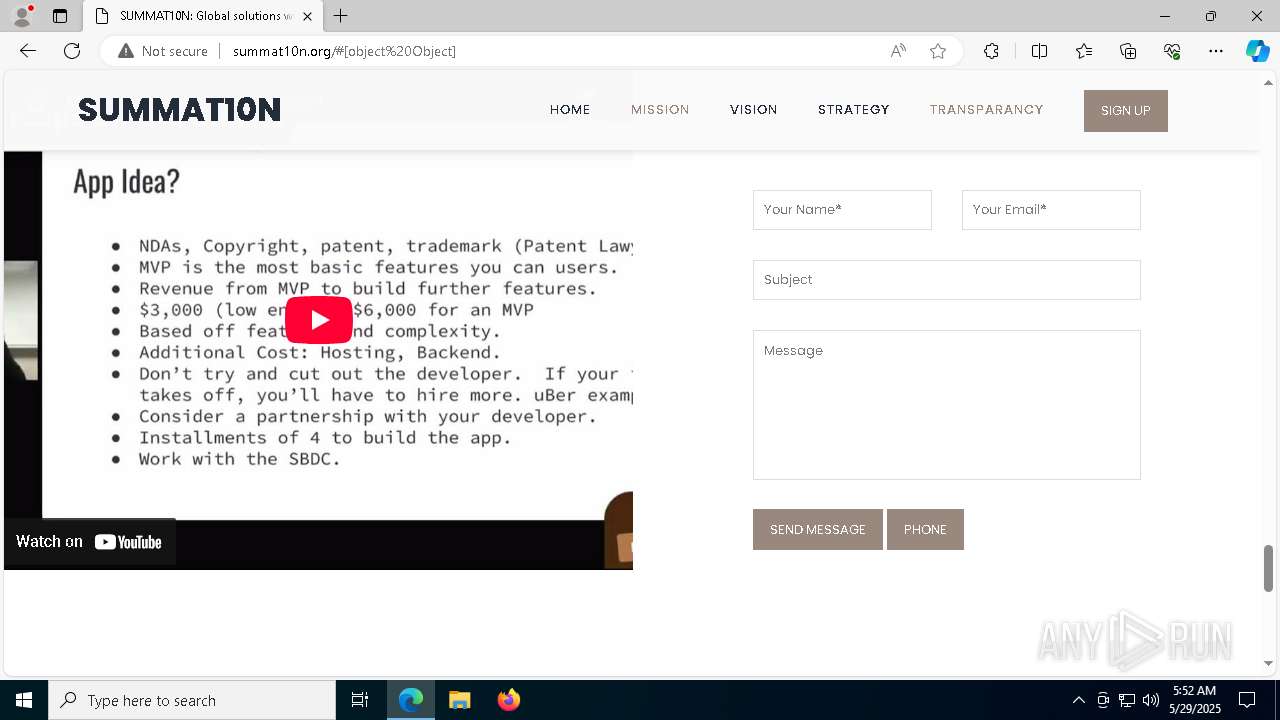Open Microsoft Edge from taskbar
This screenshot has height=720, width=1280.
coord(411,700)
